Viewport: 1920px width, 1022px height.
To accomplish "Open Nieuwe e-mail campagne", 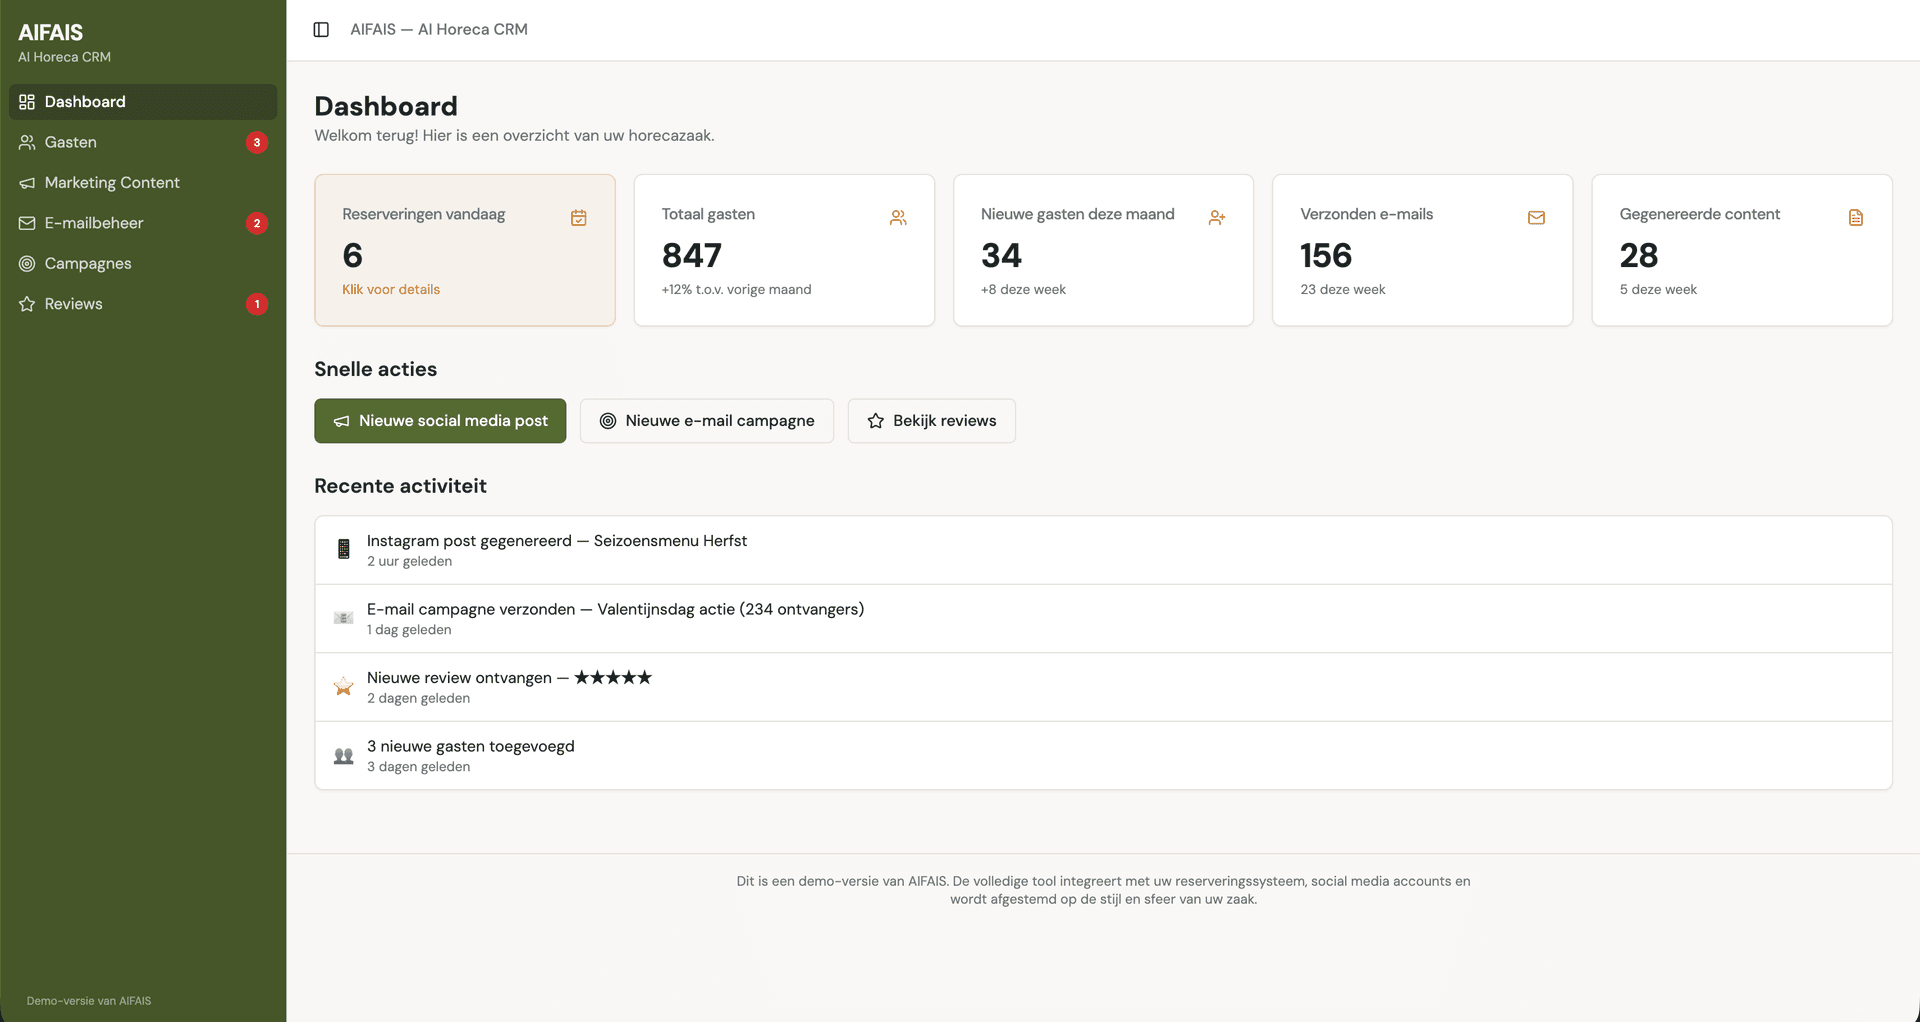I will (x=706, y=420).
